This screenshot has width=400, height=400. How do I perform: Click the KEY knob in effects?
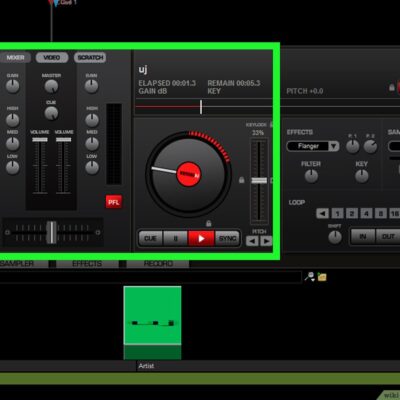tap(362, 176)
